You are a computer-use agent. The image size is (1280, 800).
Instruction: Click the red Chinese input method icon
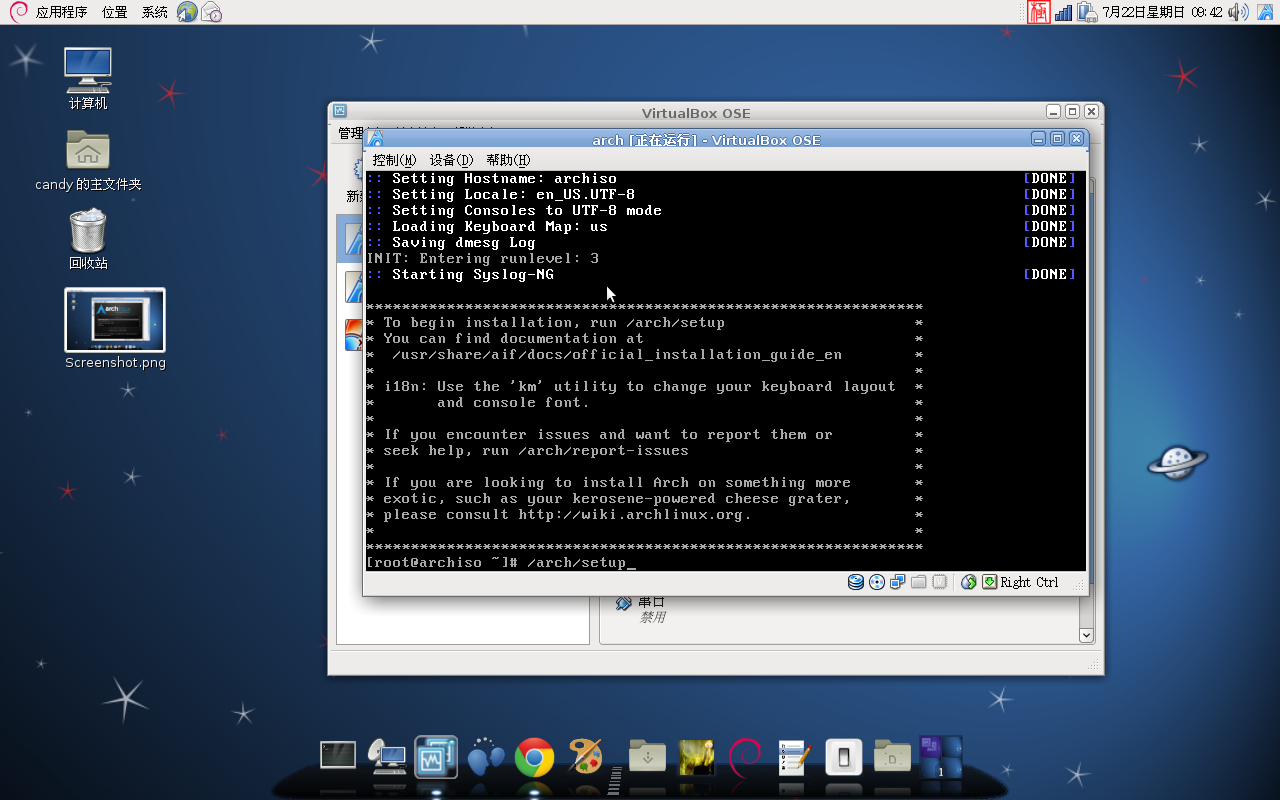click(x=1039, y=12)
